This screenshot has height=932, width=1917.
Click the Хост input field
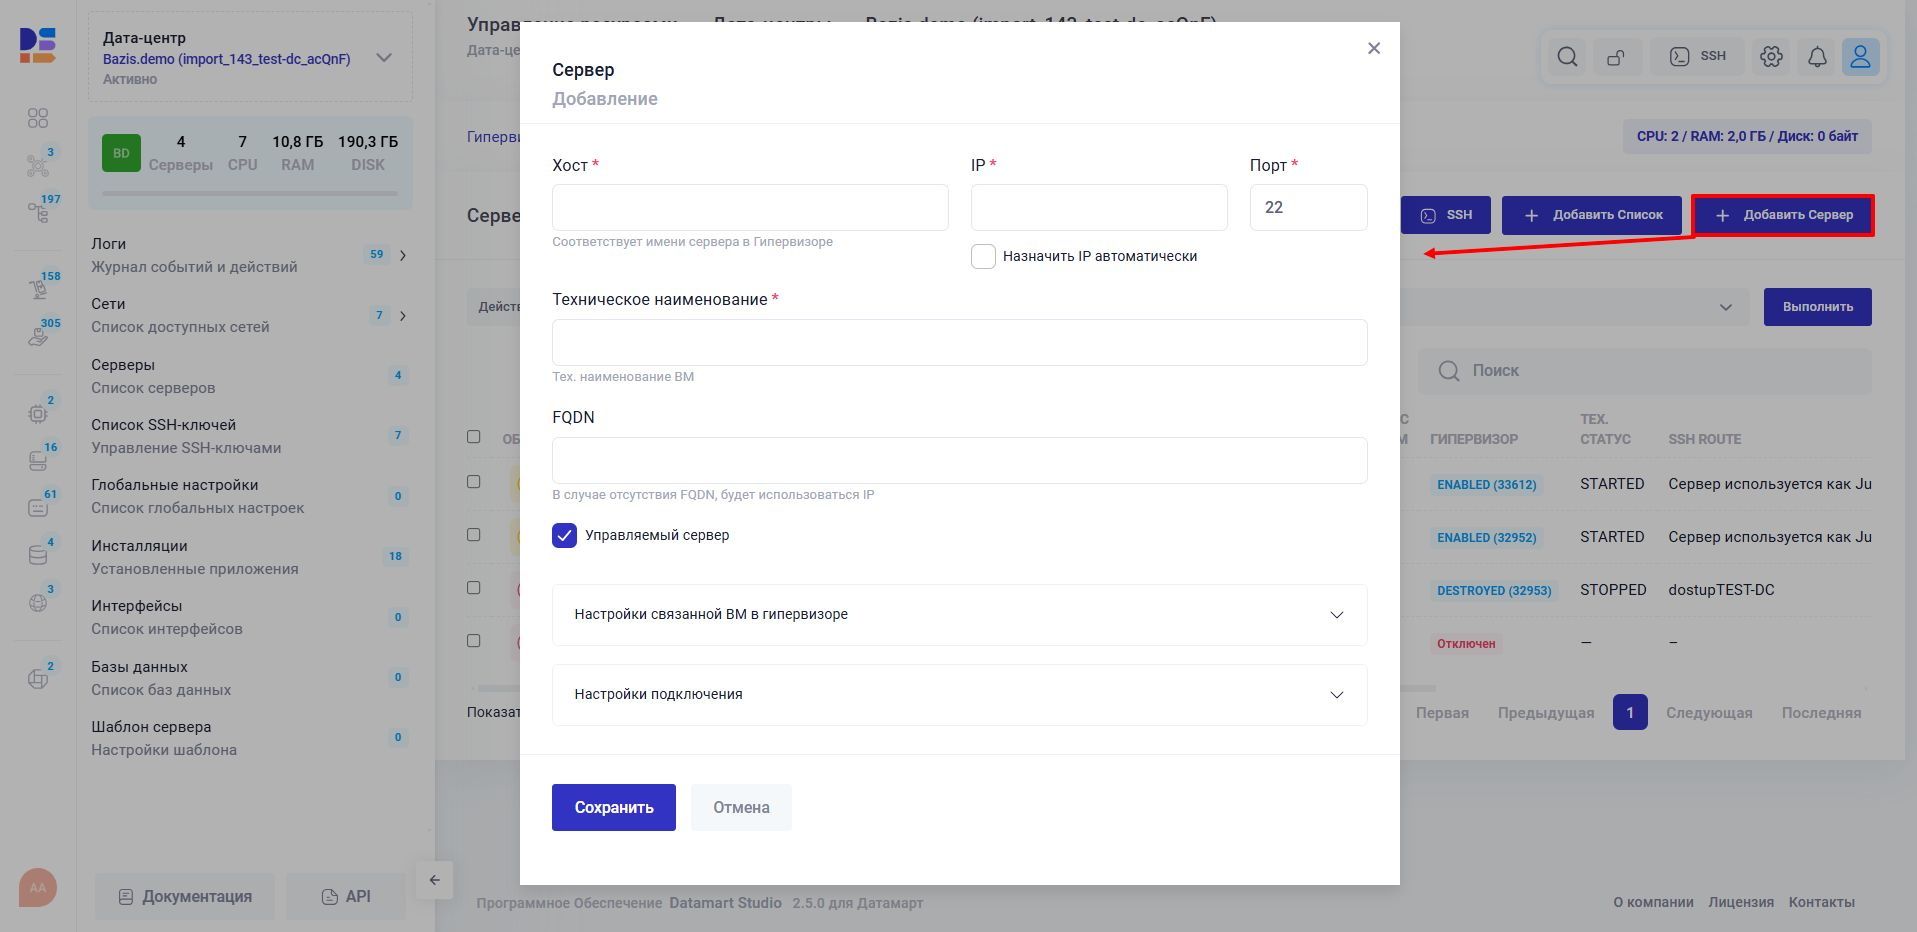(750, 207)
